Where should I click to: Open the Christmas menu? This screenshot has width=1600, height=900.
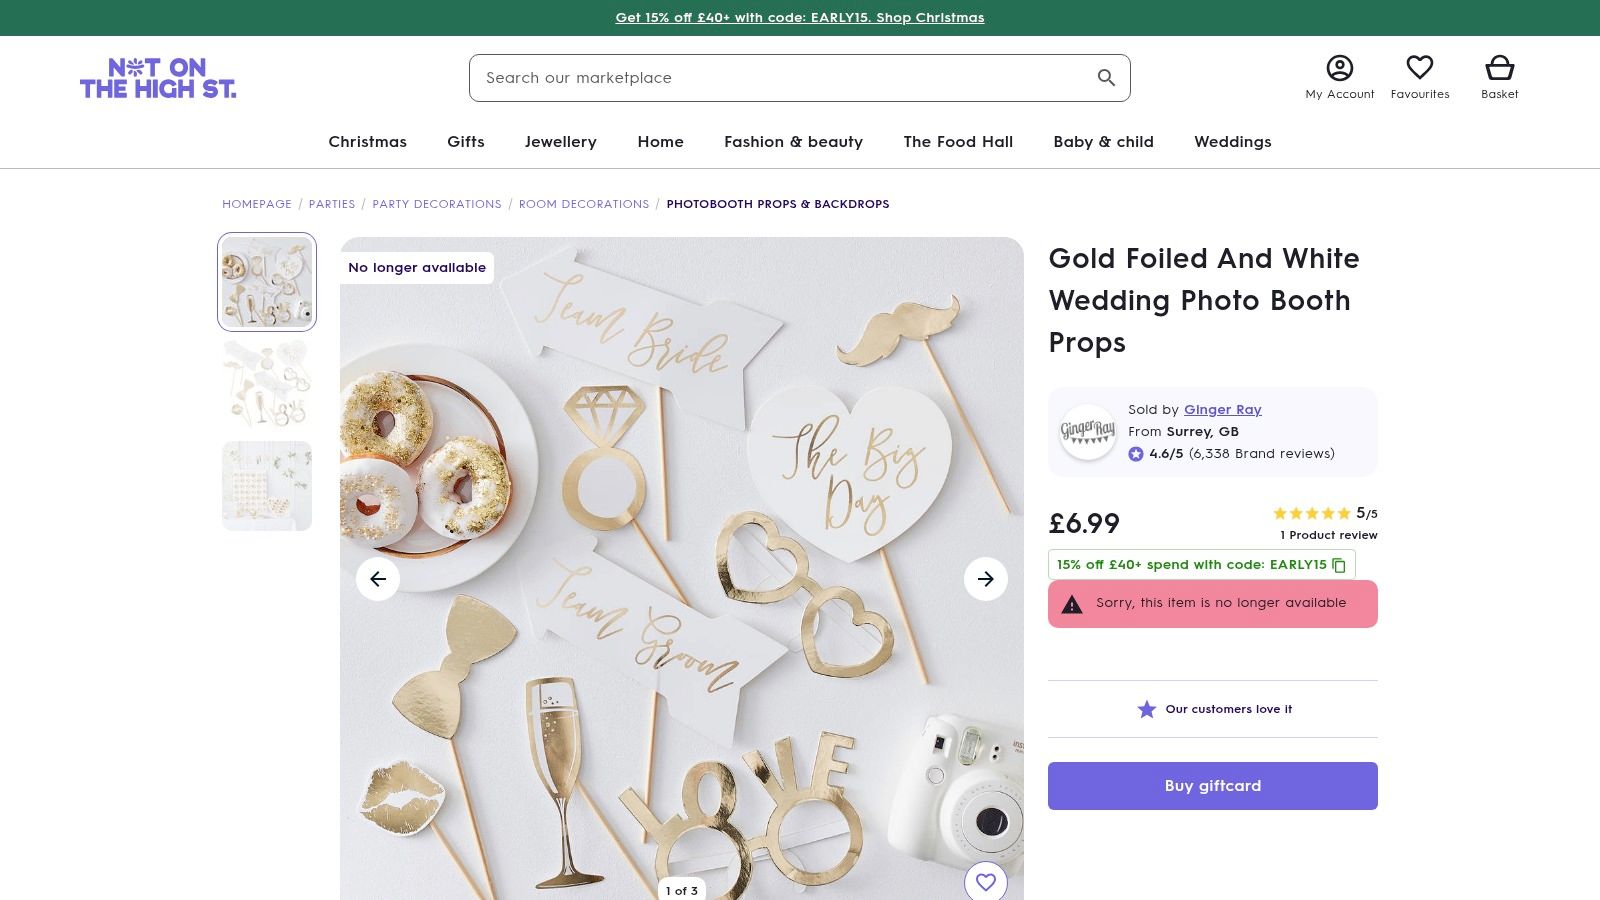point(367,142)
